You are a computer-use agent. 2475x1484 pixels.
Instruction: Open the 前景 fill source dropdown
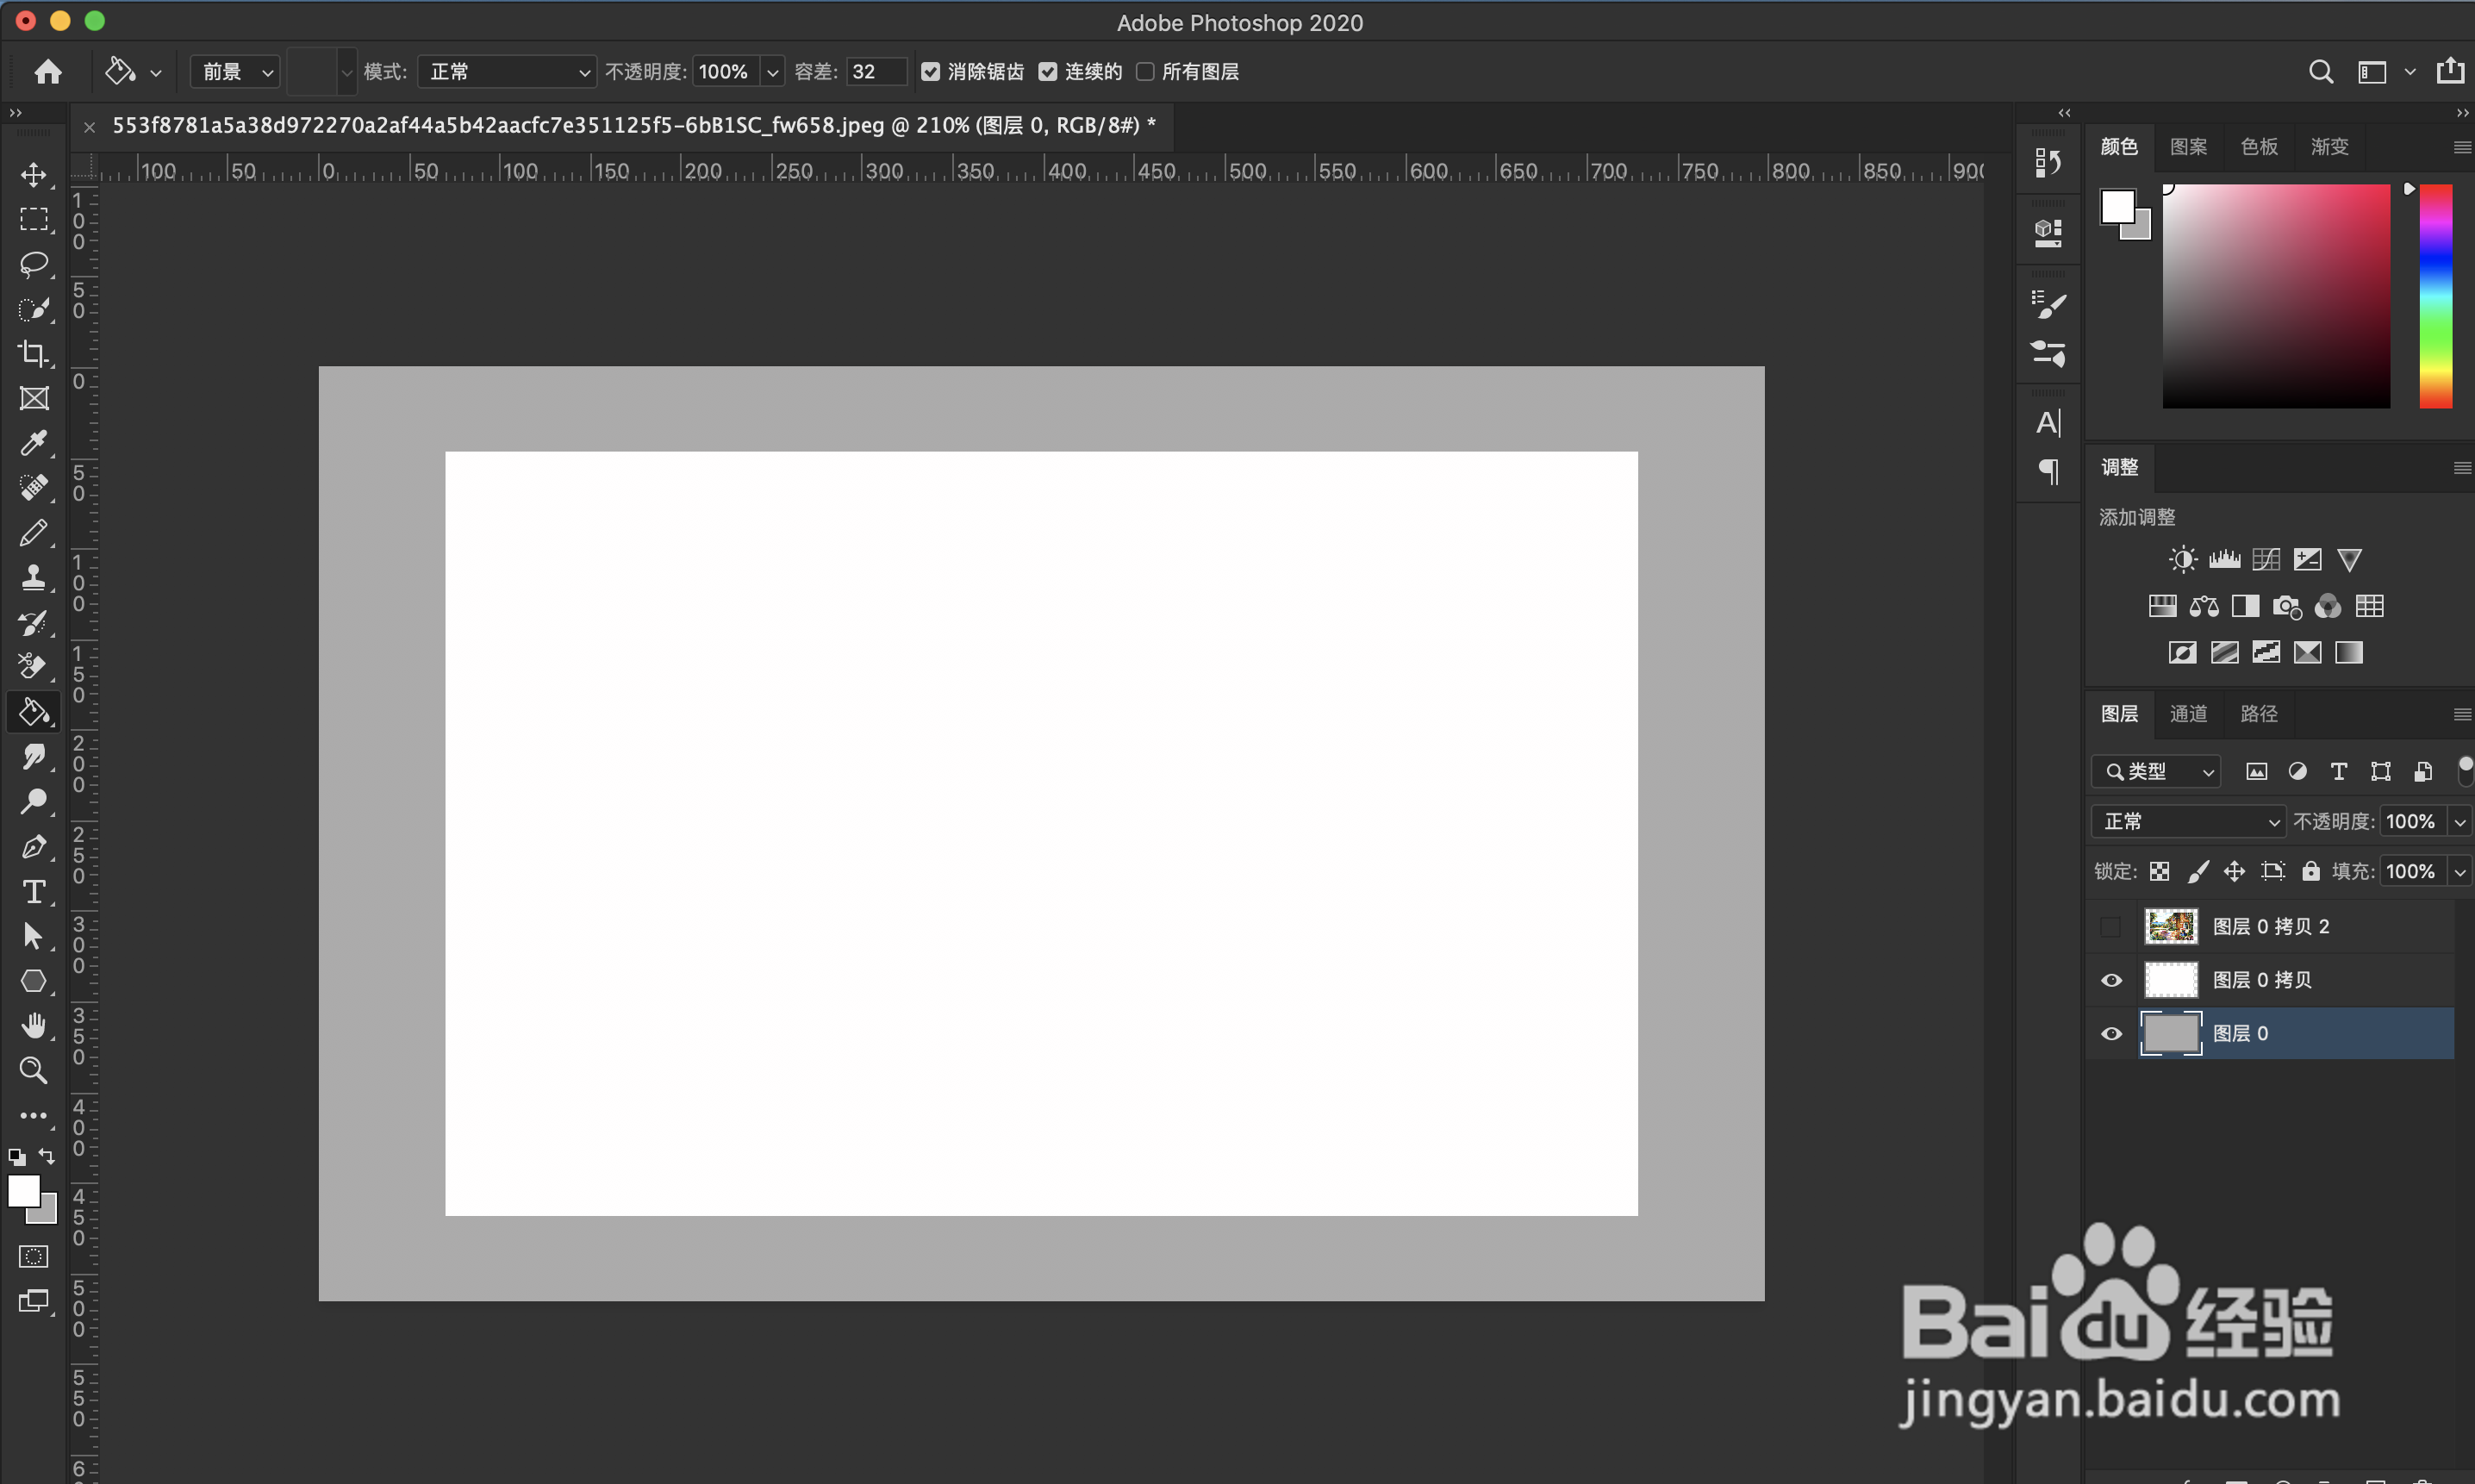(x=236, y=72)
